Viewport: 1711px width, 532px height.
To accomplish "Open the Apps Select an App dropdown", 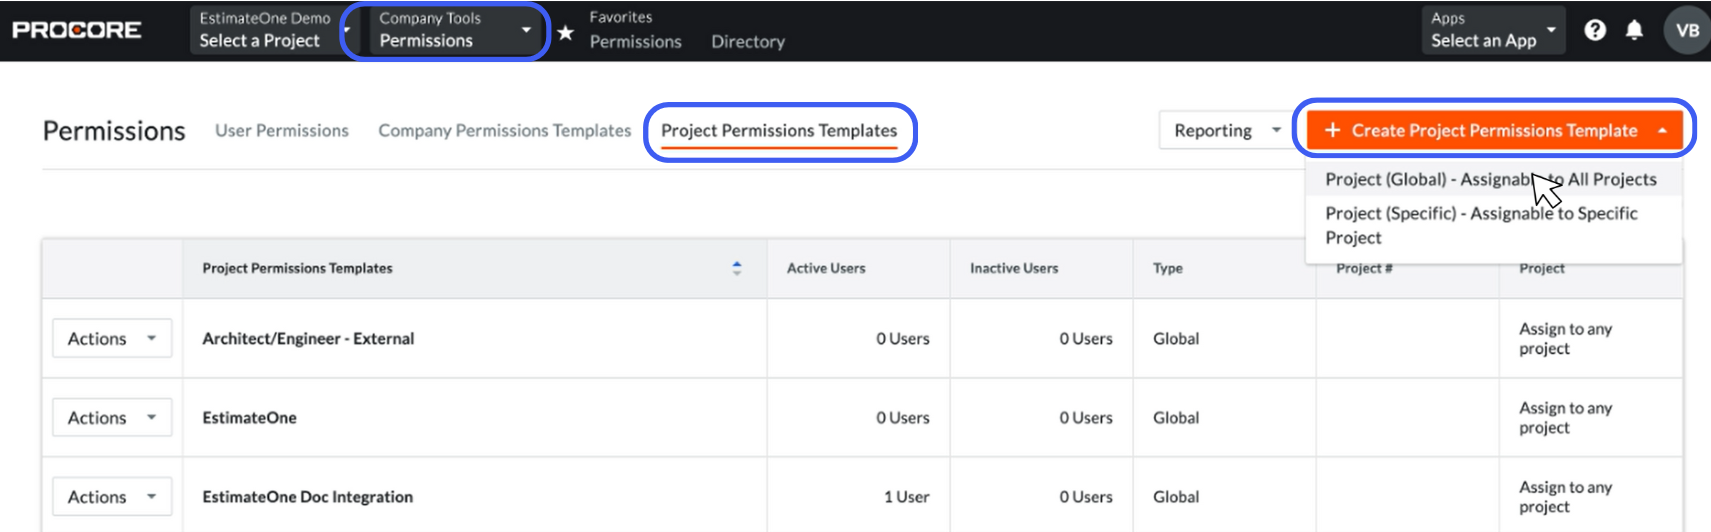I will pyautogui.click(x=1493, y=30).
